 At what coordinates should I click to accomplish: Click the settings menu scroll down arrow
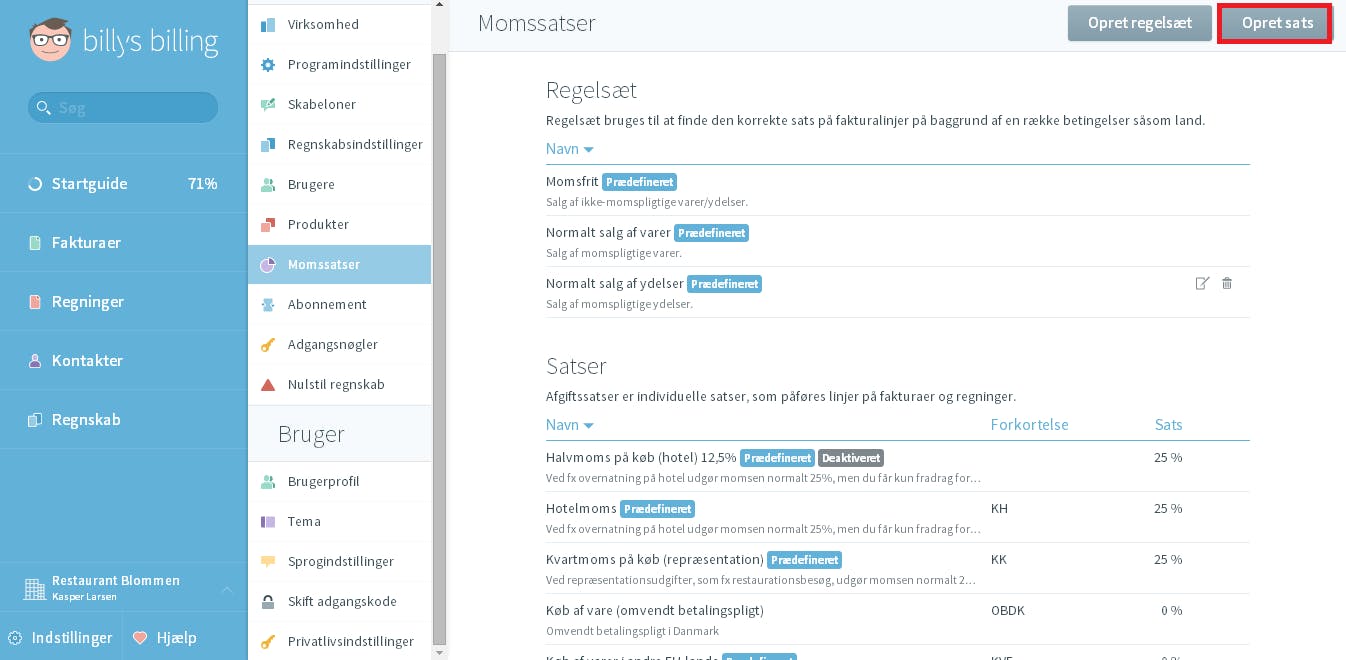(439, 653)
